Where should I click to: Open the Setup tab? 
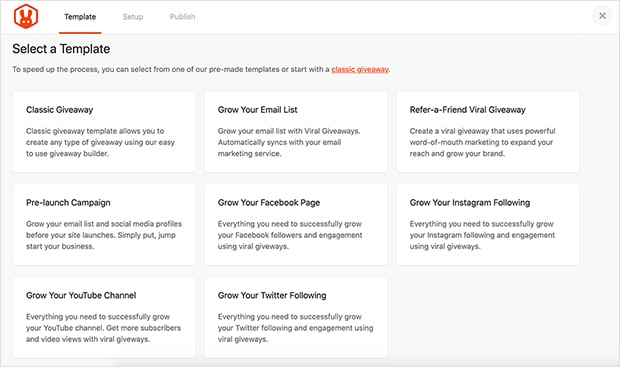coord(133,17)
